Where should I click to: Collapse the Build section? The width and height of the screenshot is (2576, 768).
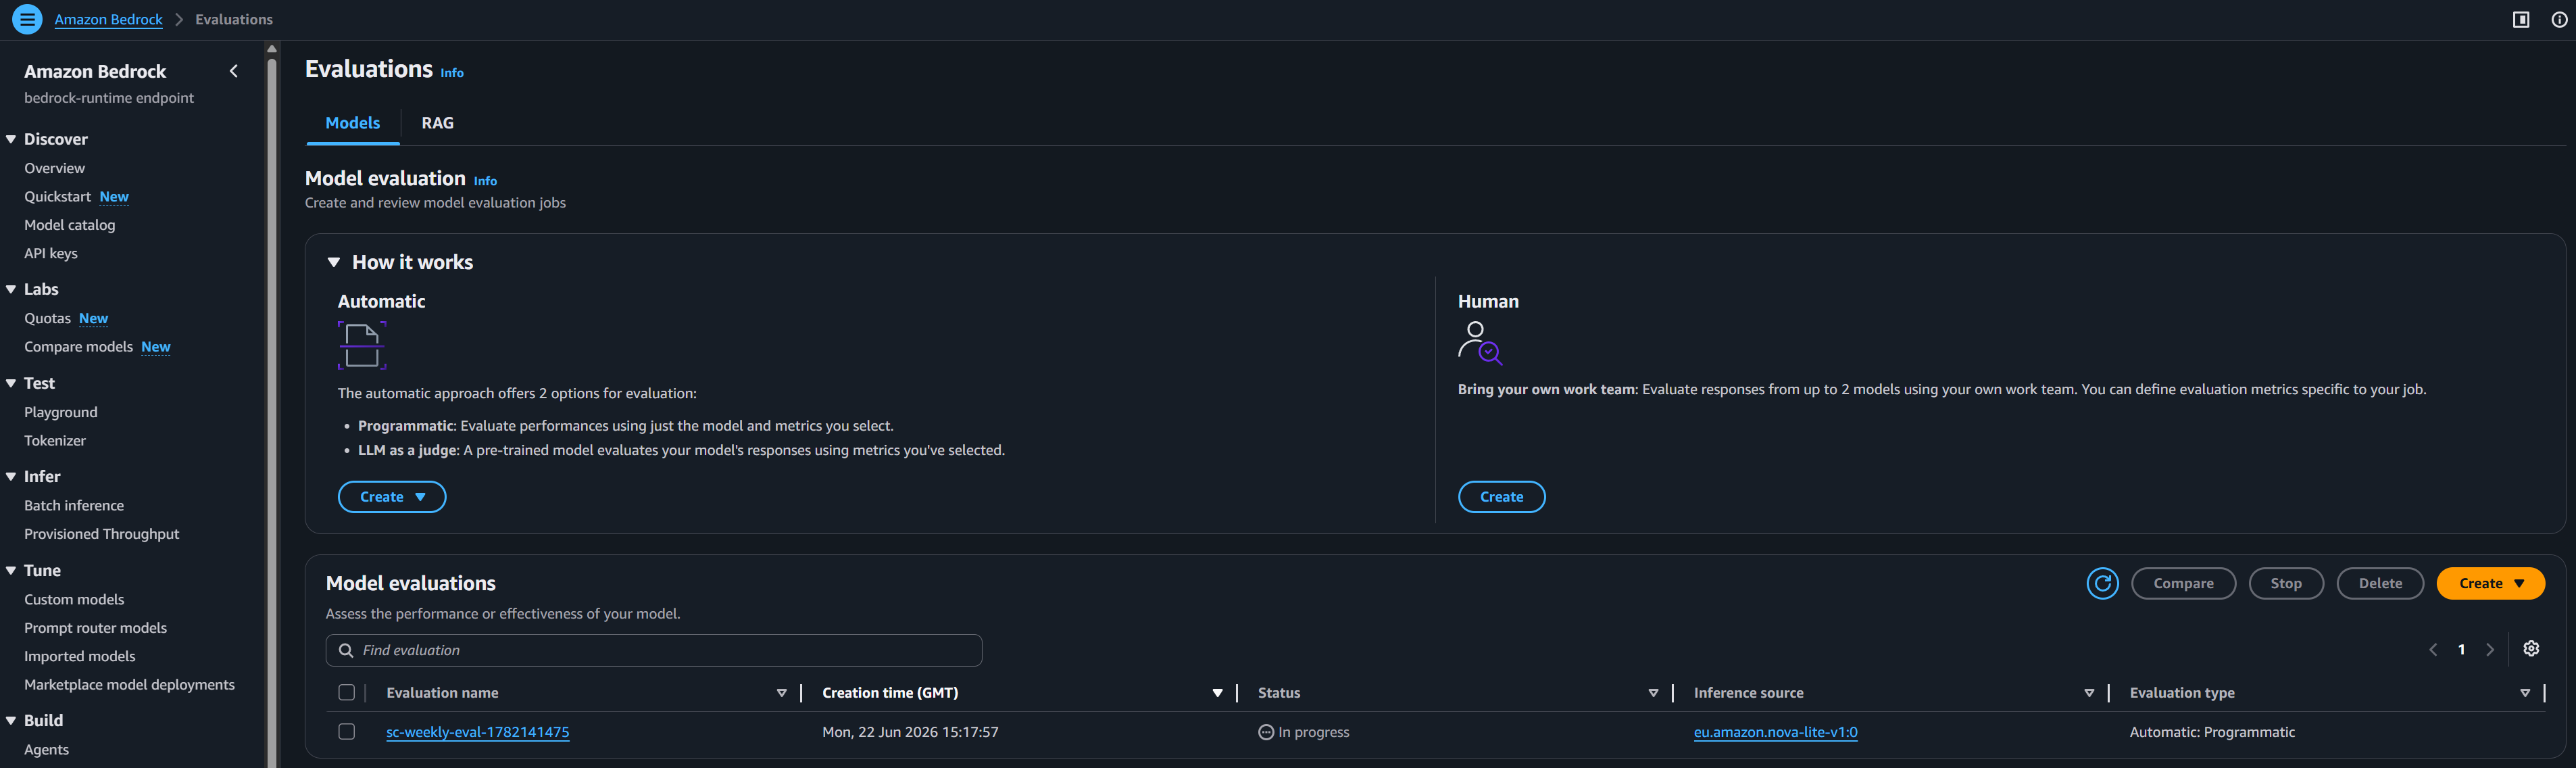11,720
